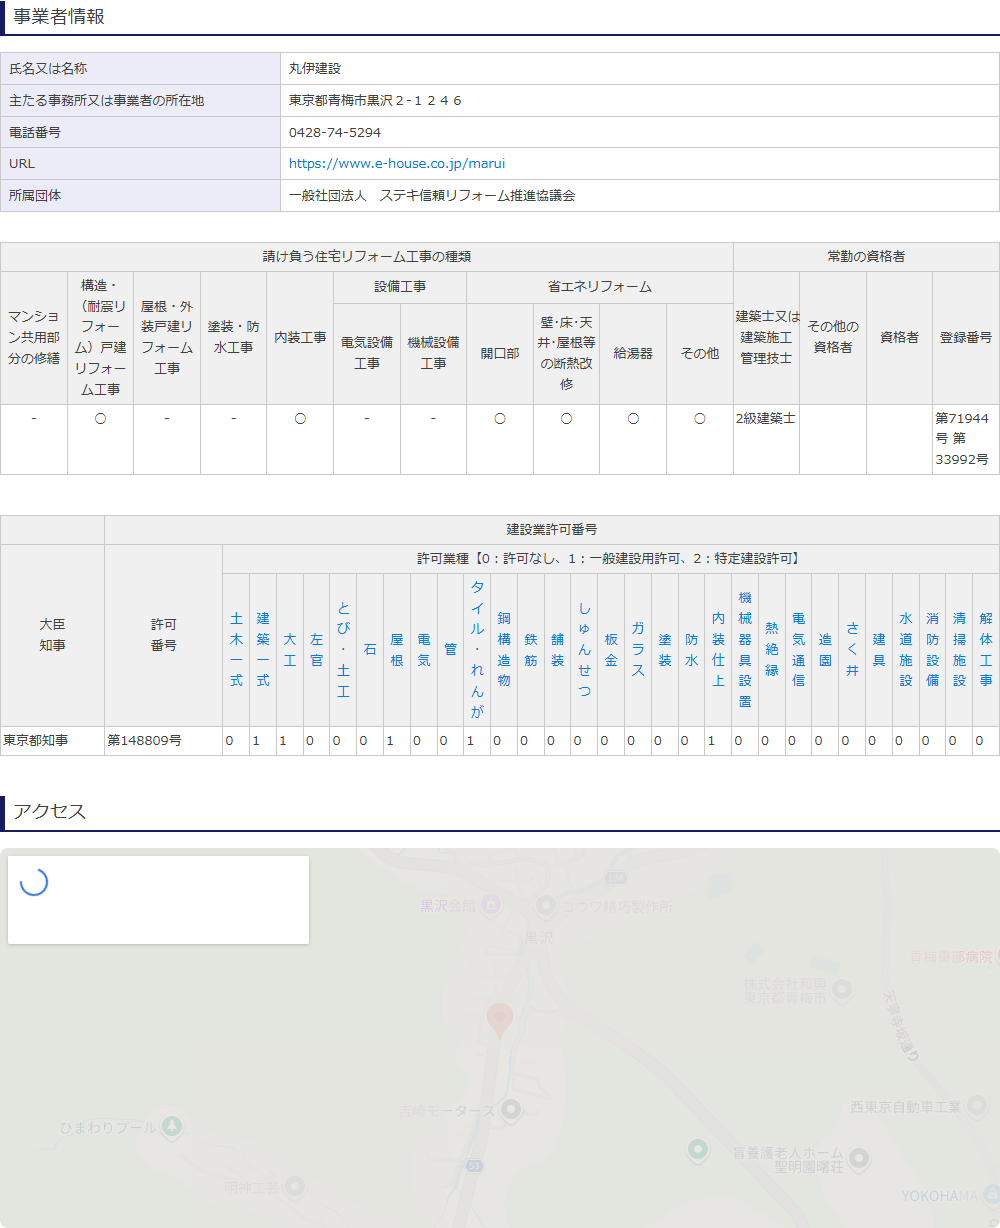Select the 明神工芸 place marker icon

[294, 1186]
